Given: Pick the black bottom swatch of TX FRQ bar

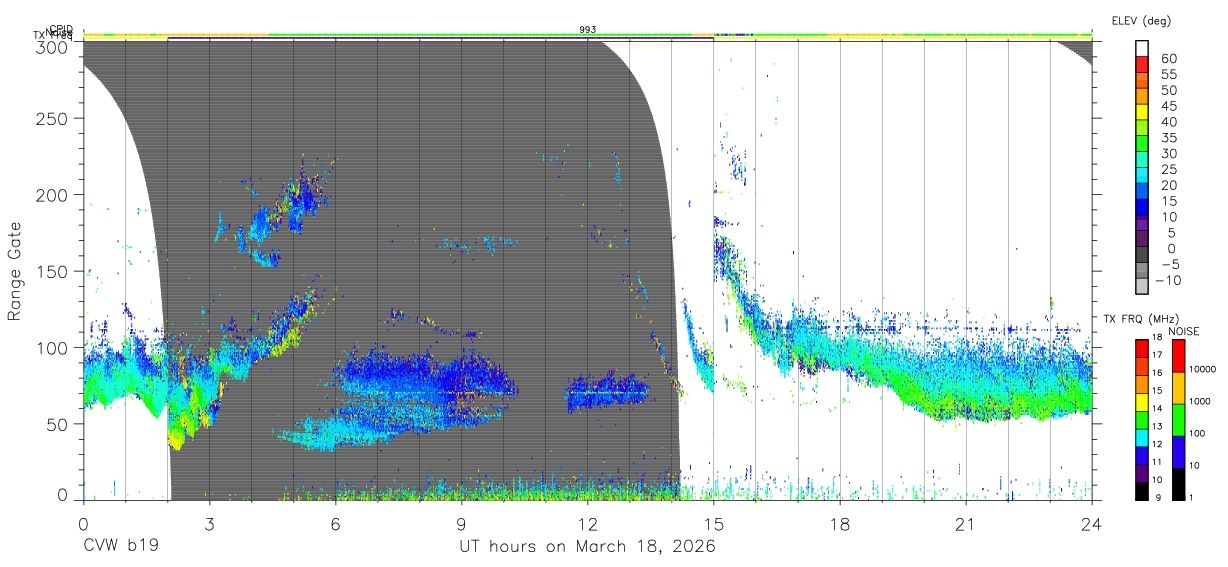Looking at the screenshot, I should [x=1142, y=489].
